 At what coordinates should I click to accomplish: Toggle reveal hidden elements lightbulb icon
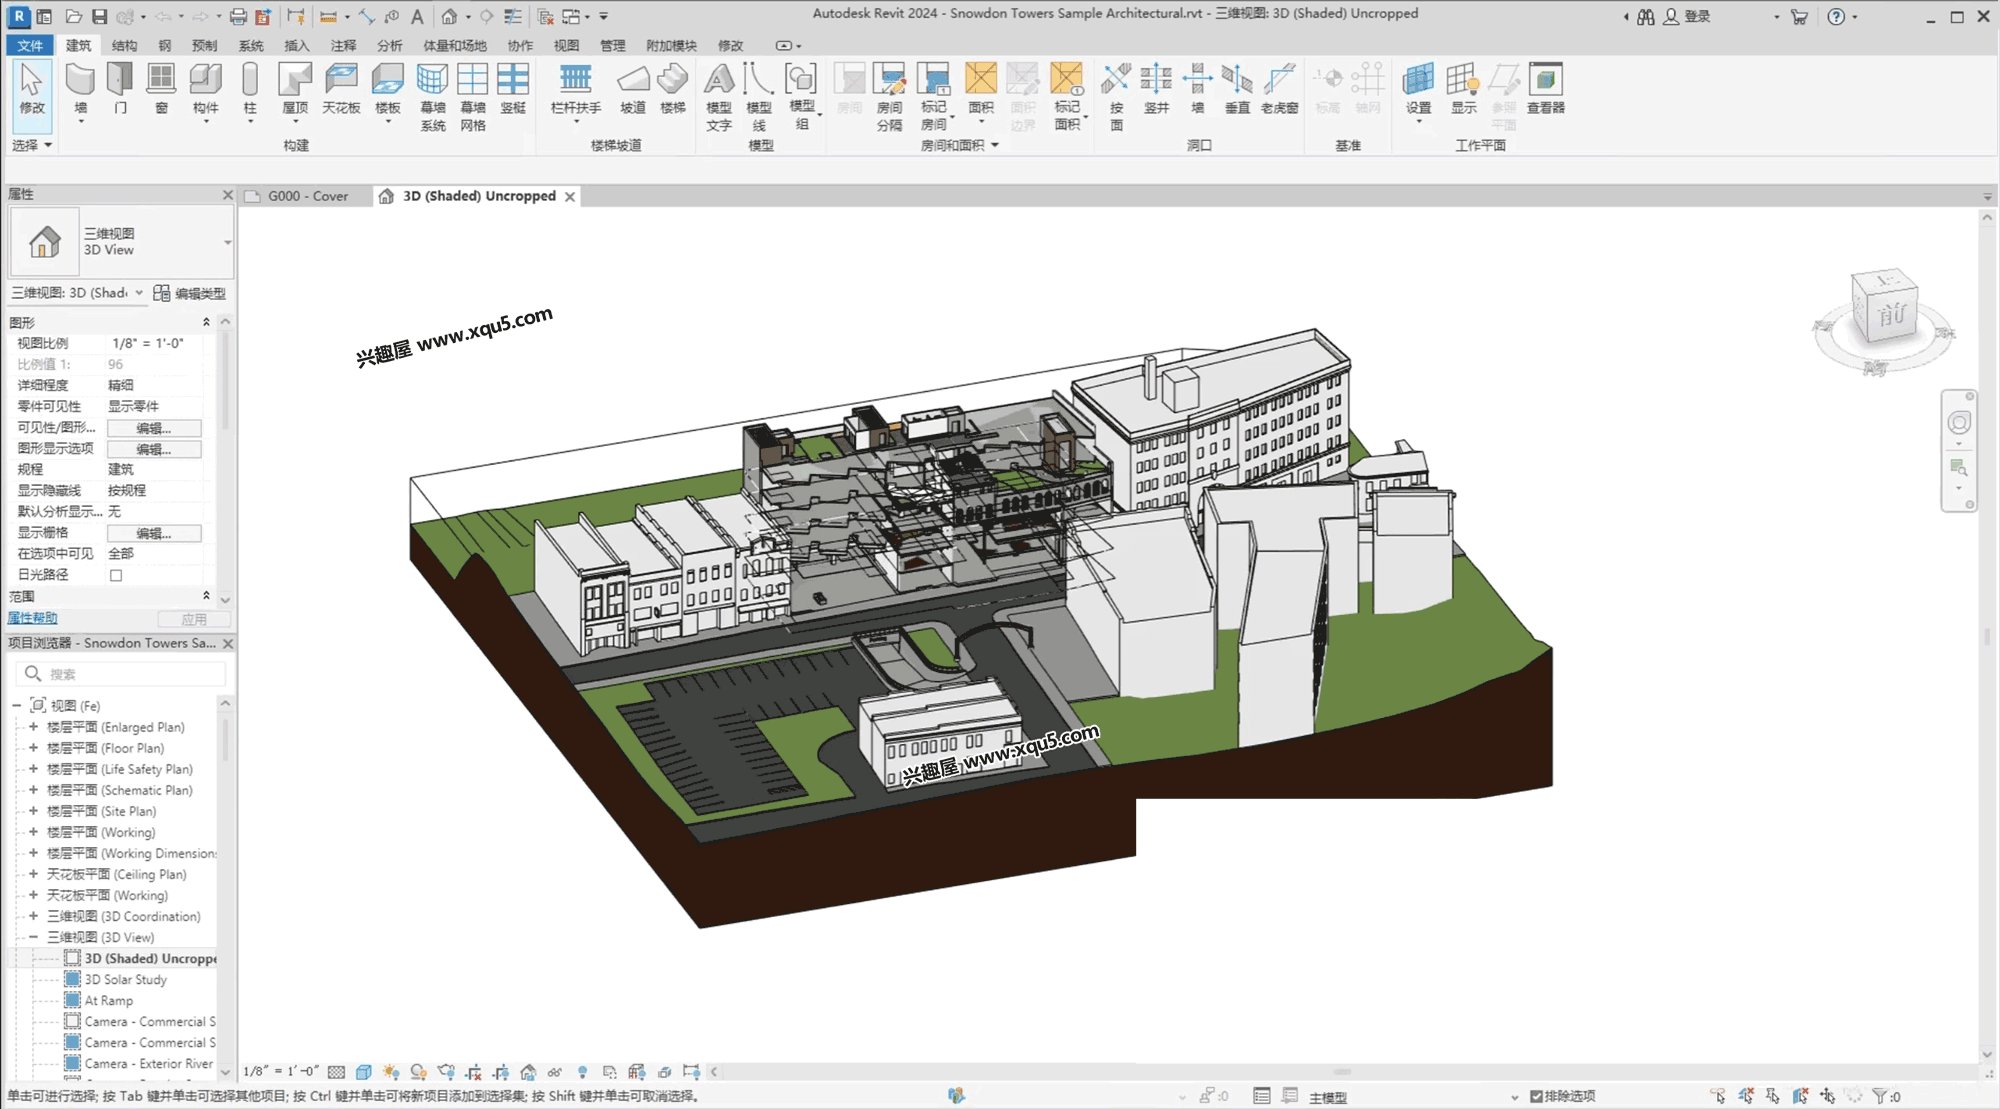click(582, 1072)
